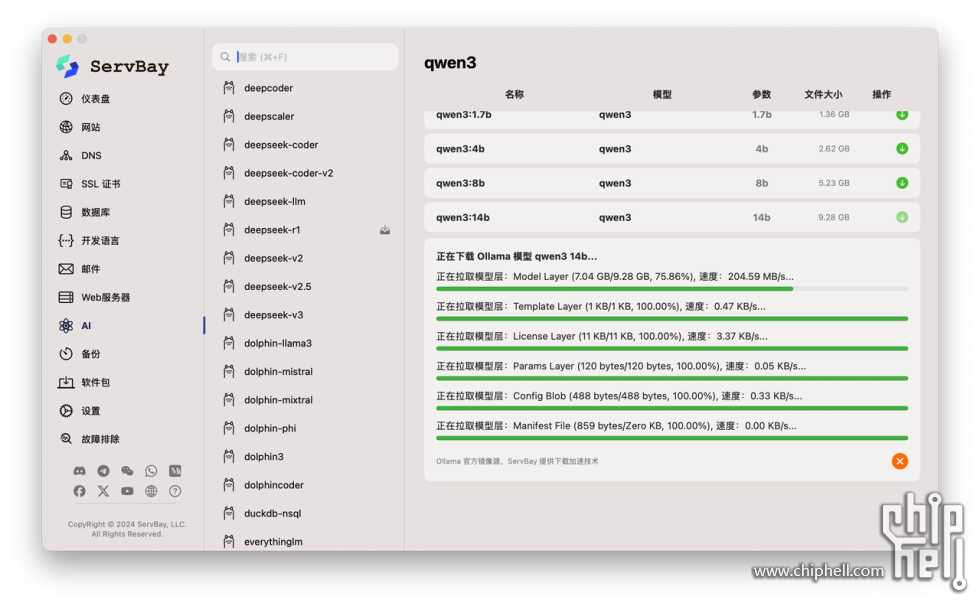Open the YouTube icon link

coord(127,491)
